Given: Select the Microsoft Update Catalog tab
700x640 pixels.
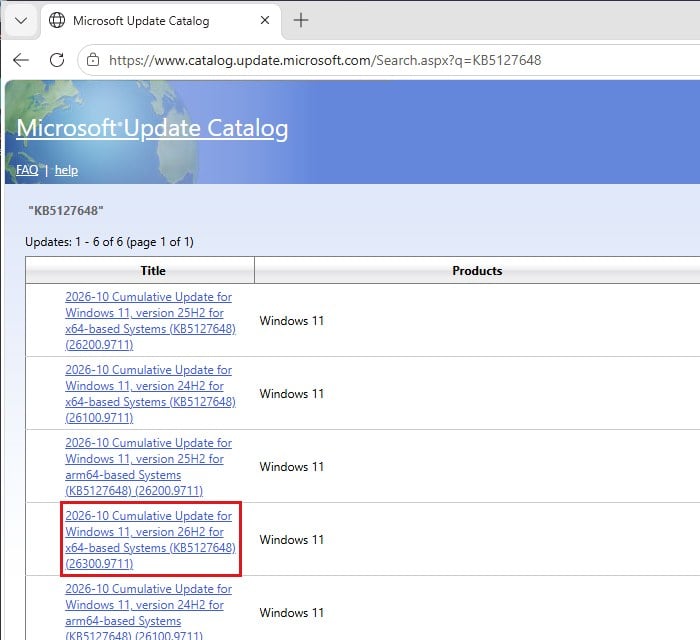Looking at the screenshot, I should (161, 21).
